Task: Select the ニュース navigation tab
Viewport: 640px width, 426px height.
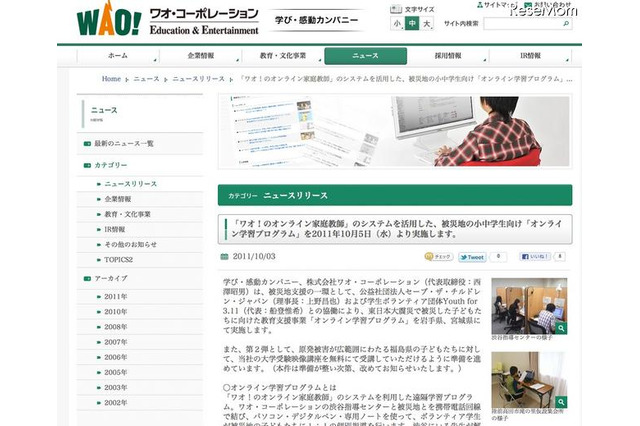Action: pos(366,56)
